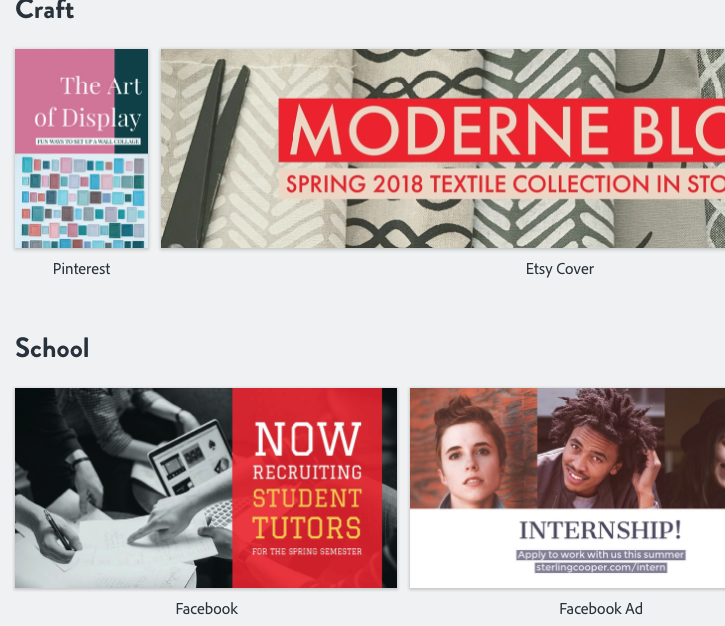Select the Facebook Ad caption

click(x=600, y=608)
